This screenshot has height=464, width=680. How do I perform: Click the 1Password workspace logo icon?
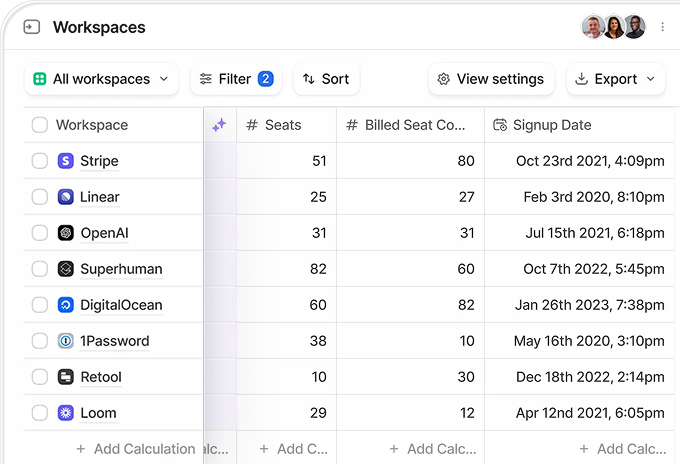(x=66, y=341)
